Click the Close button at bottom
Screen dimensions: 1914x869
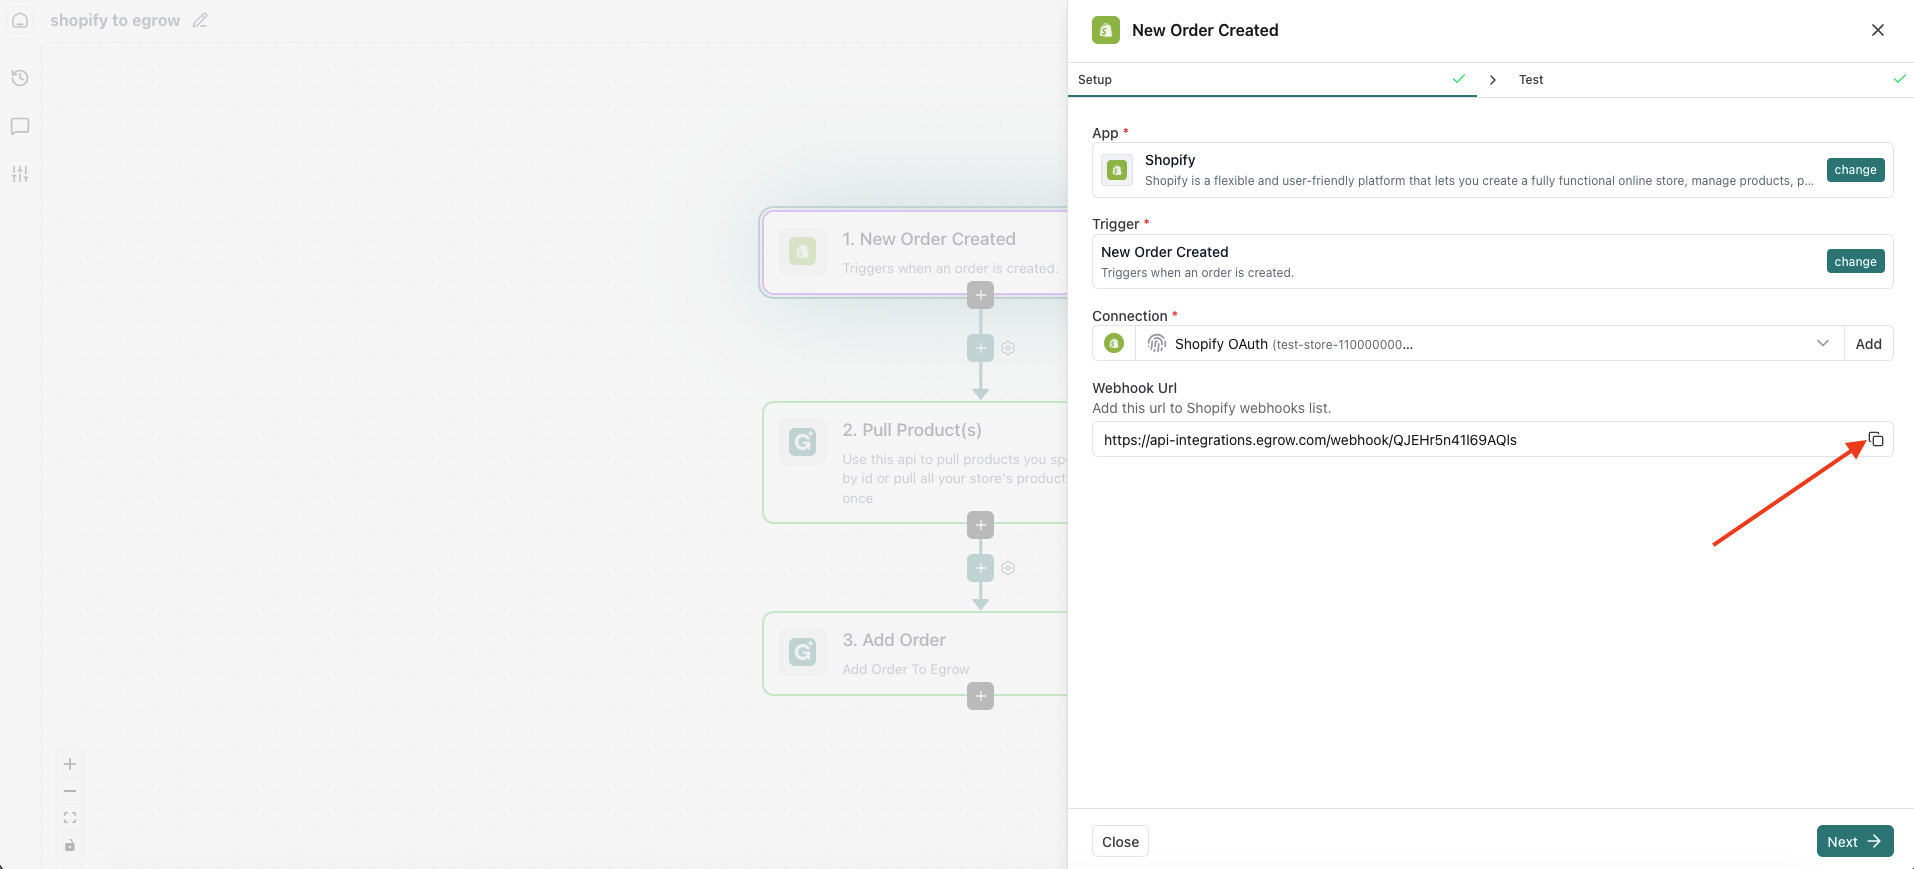click(x=1120, y=842)
